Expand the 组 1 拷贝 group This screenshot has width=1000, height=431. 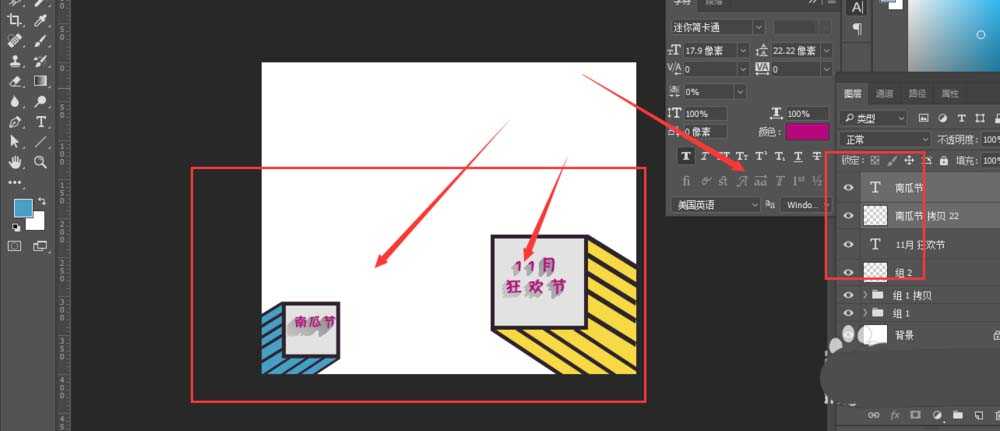pos(865,295)
